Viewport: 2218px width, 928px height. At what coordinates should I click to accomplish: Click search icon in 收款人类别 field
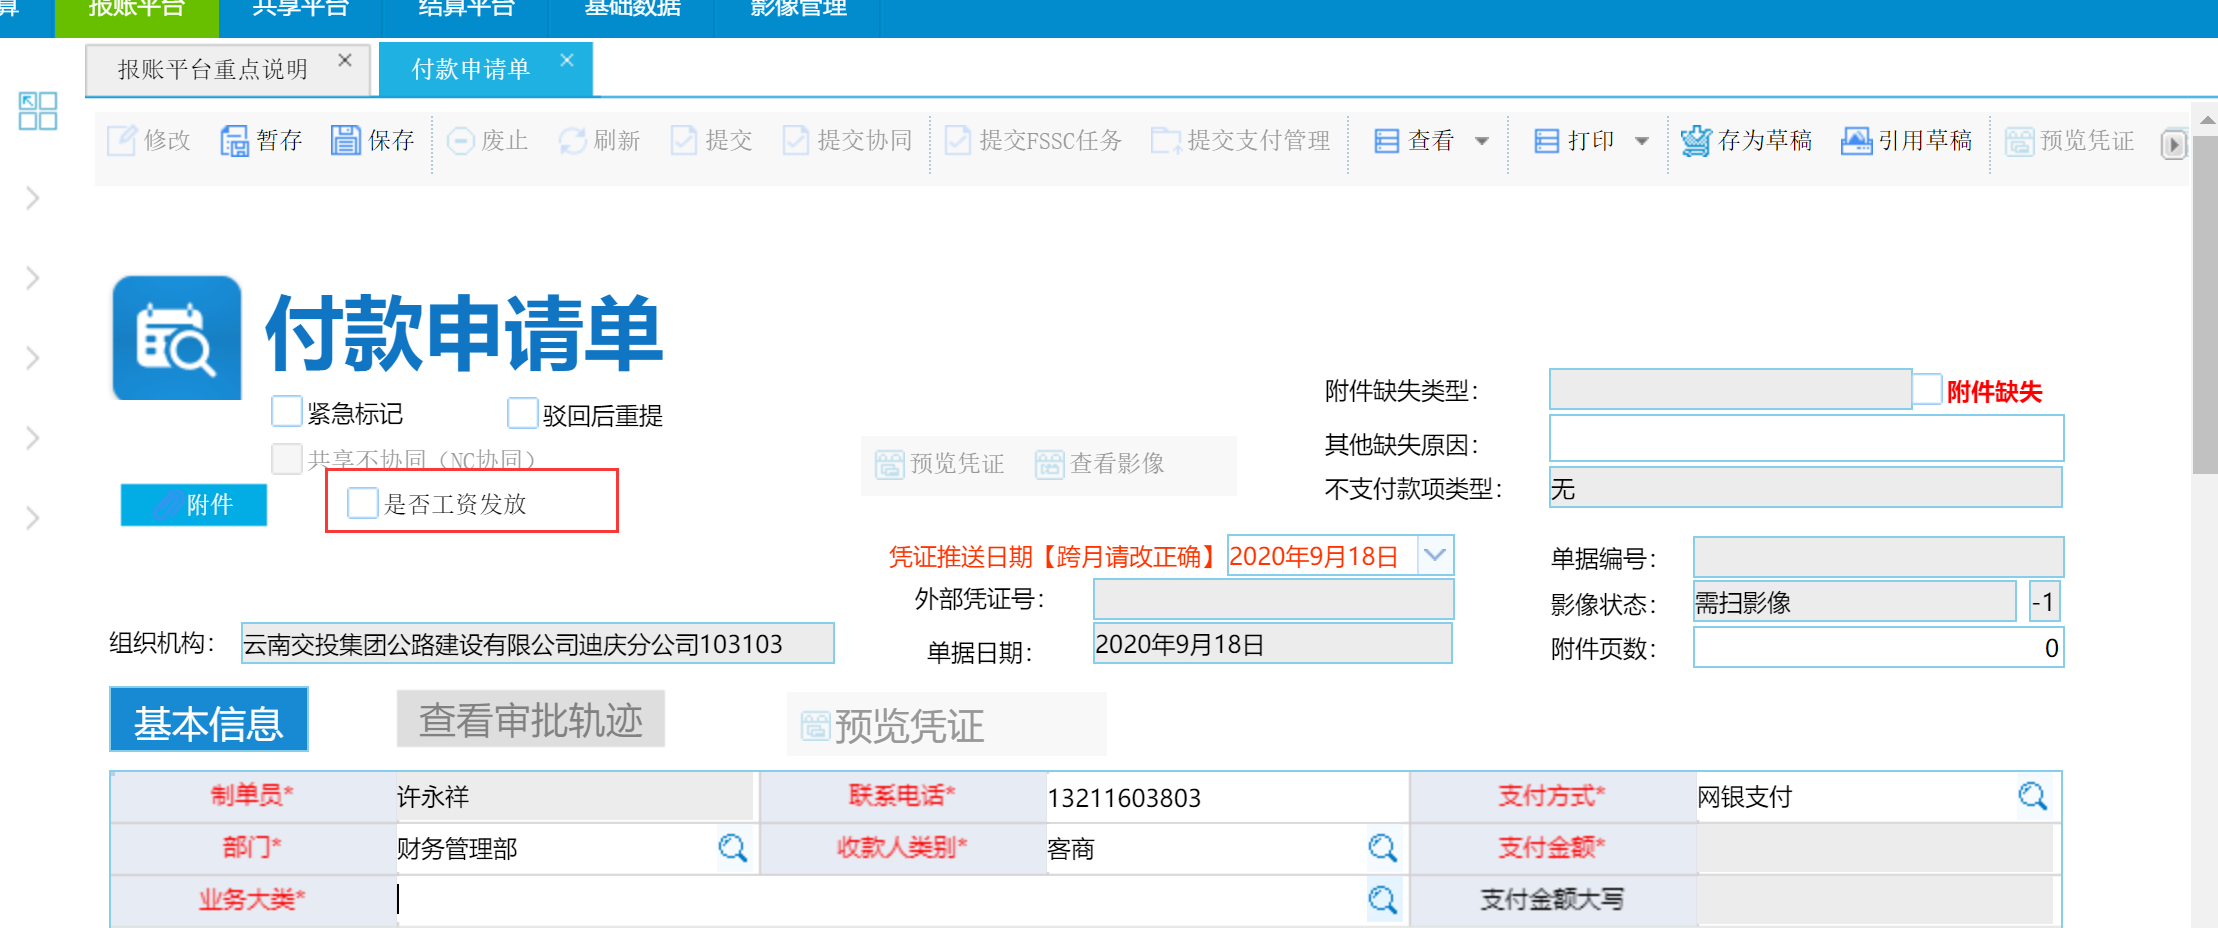point(1383,848)
